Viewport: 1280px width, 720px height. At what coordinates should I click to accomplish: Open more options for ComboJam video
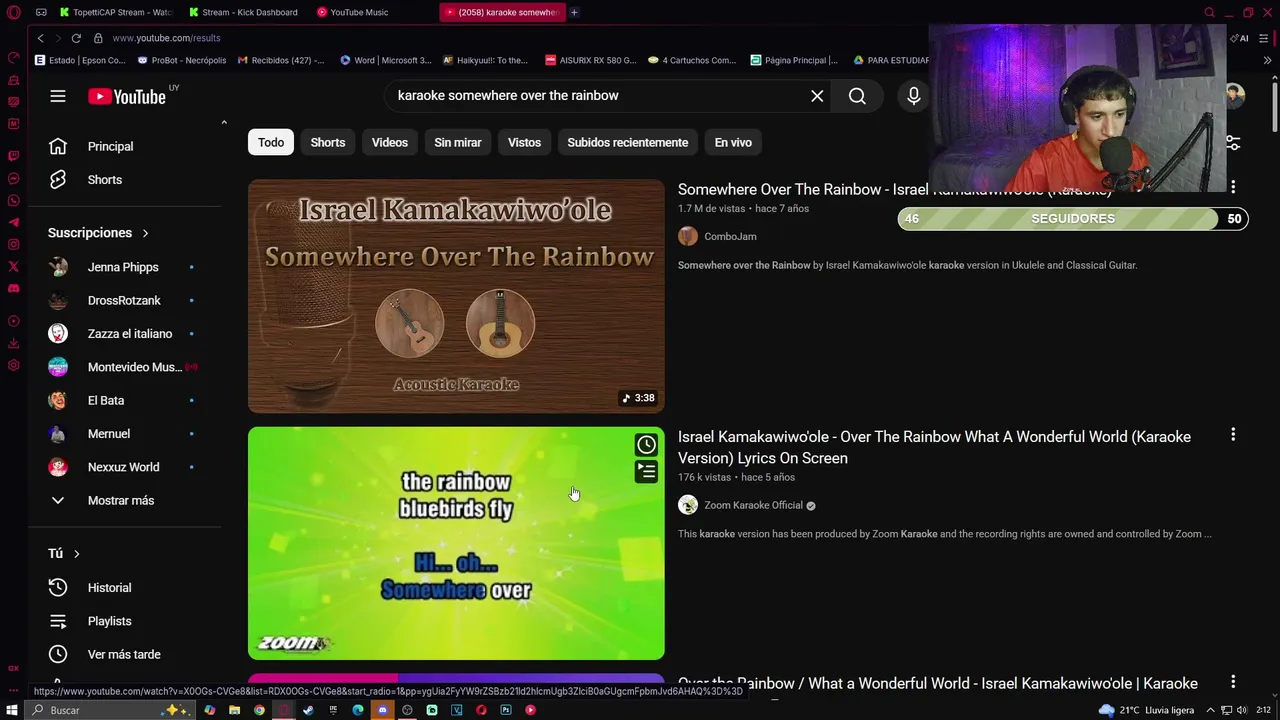1233,187
